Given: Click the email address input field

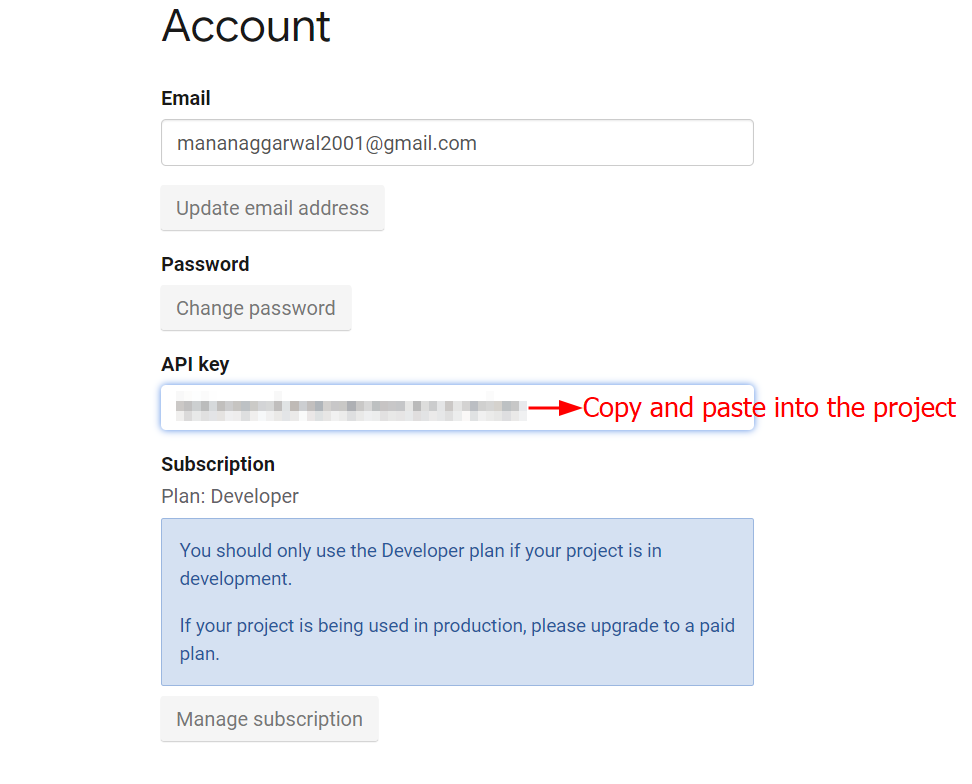Looking at the screenshot, I should pos(457,142).
